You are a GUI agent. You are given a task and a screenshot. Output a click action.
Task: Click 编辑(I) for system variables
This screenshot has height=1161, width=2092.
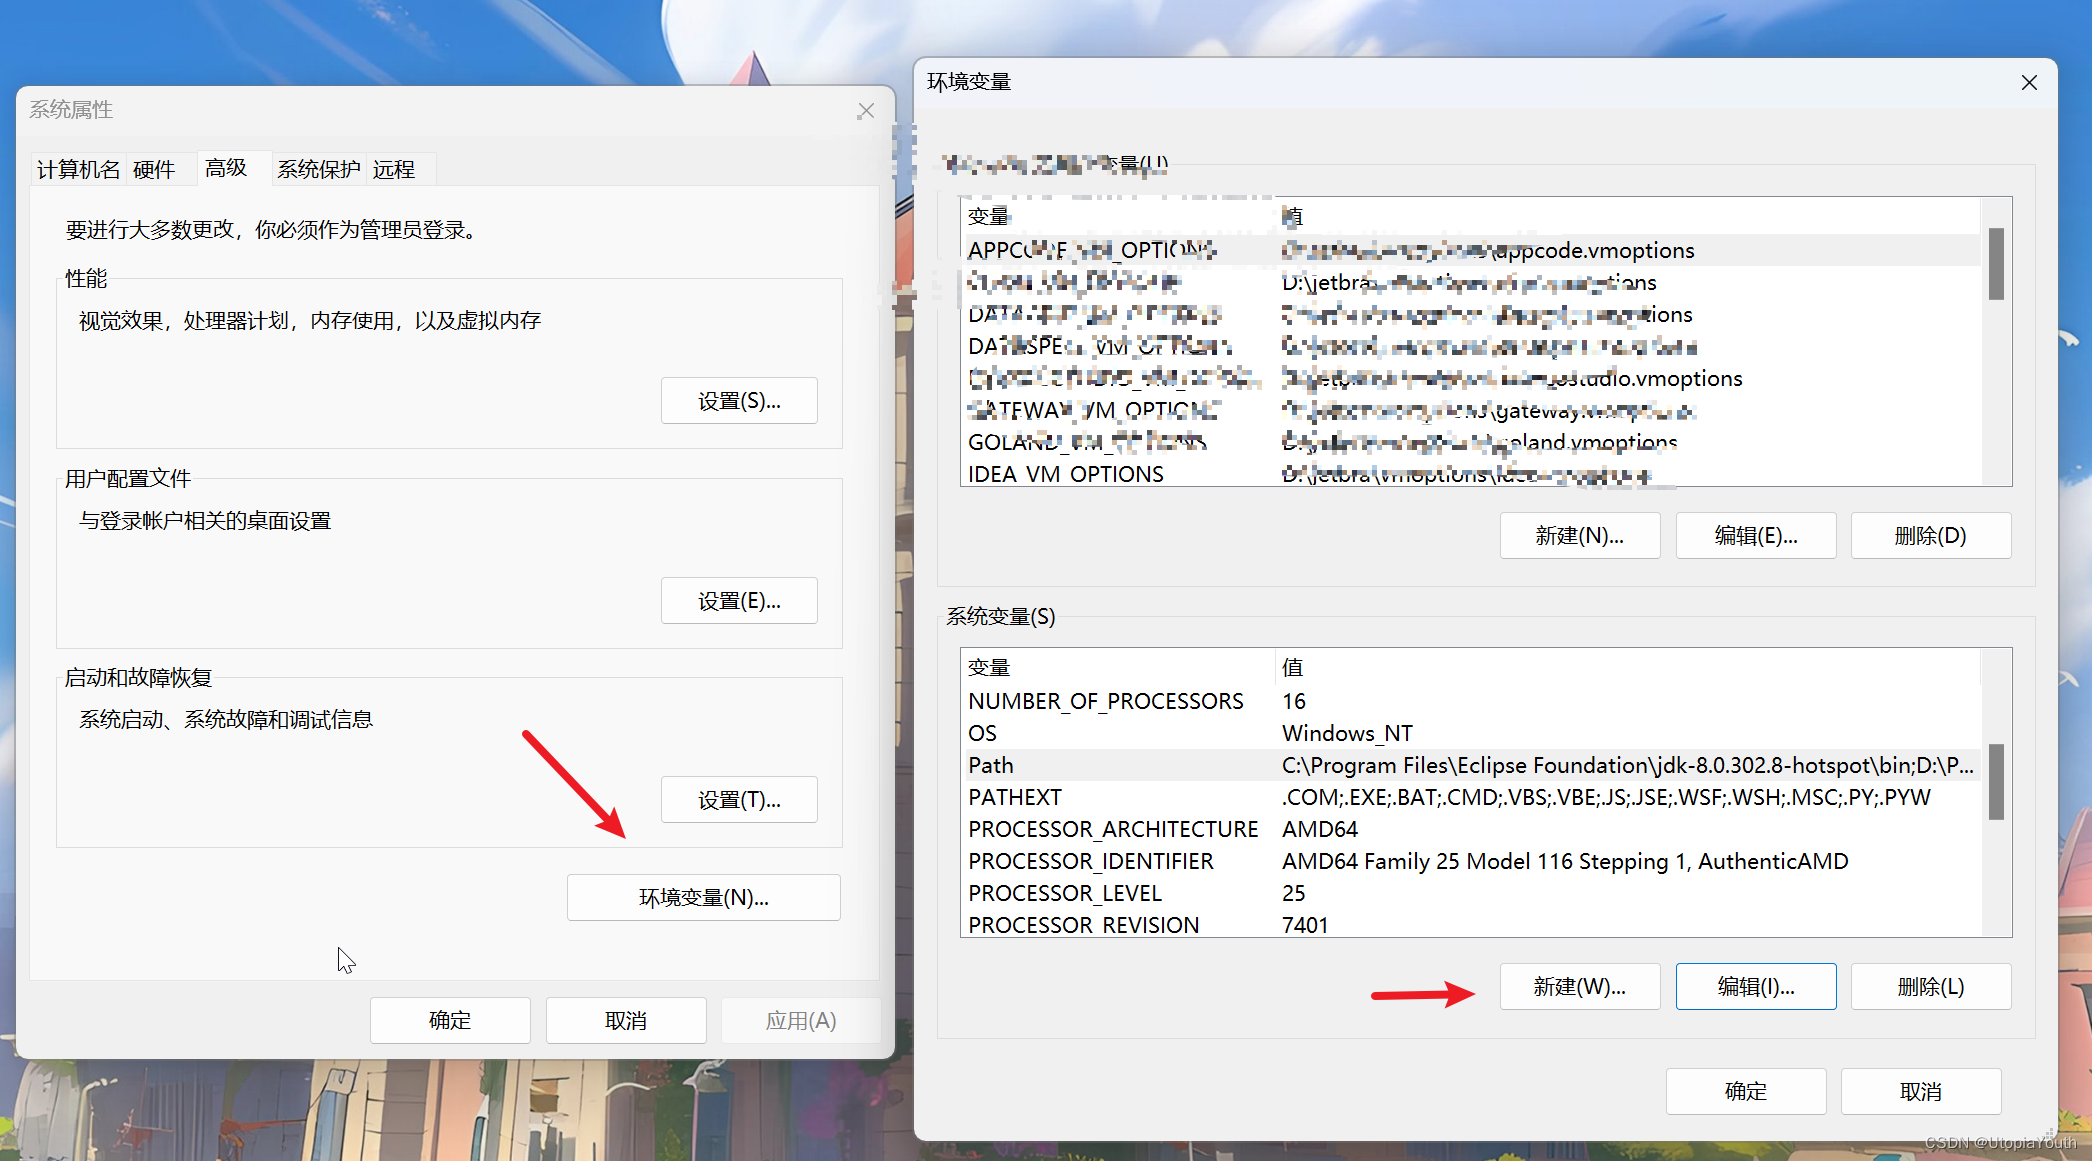coord(1755,987)
